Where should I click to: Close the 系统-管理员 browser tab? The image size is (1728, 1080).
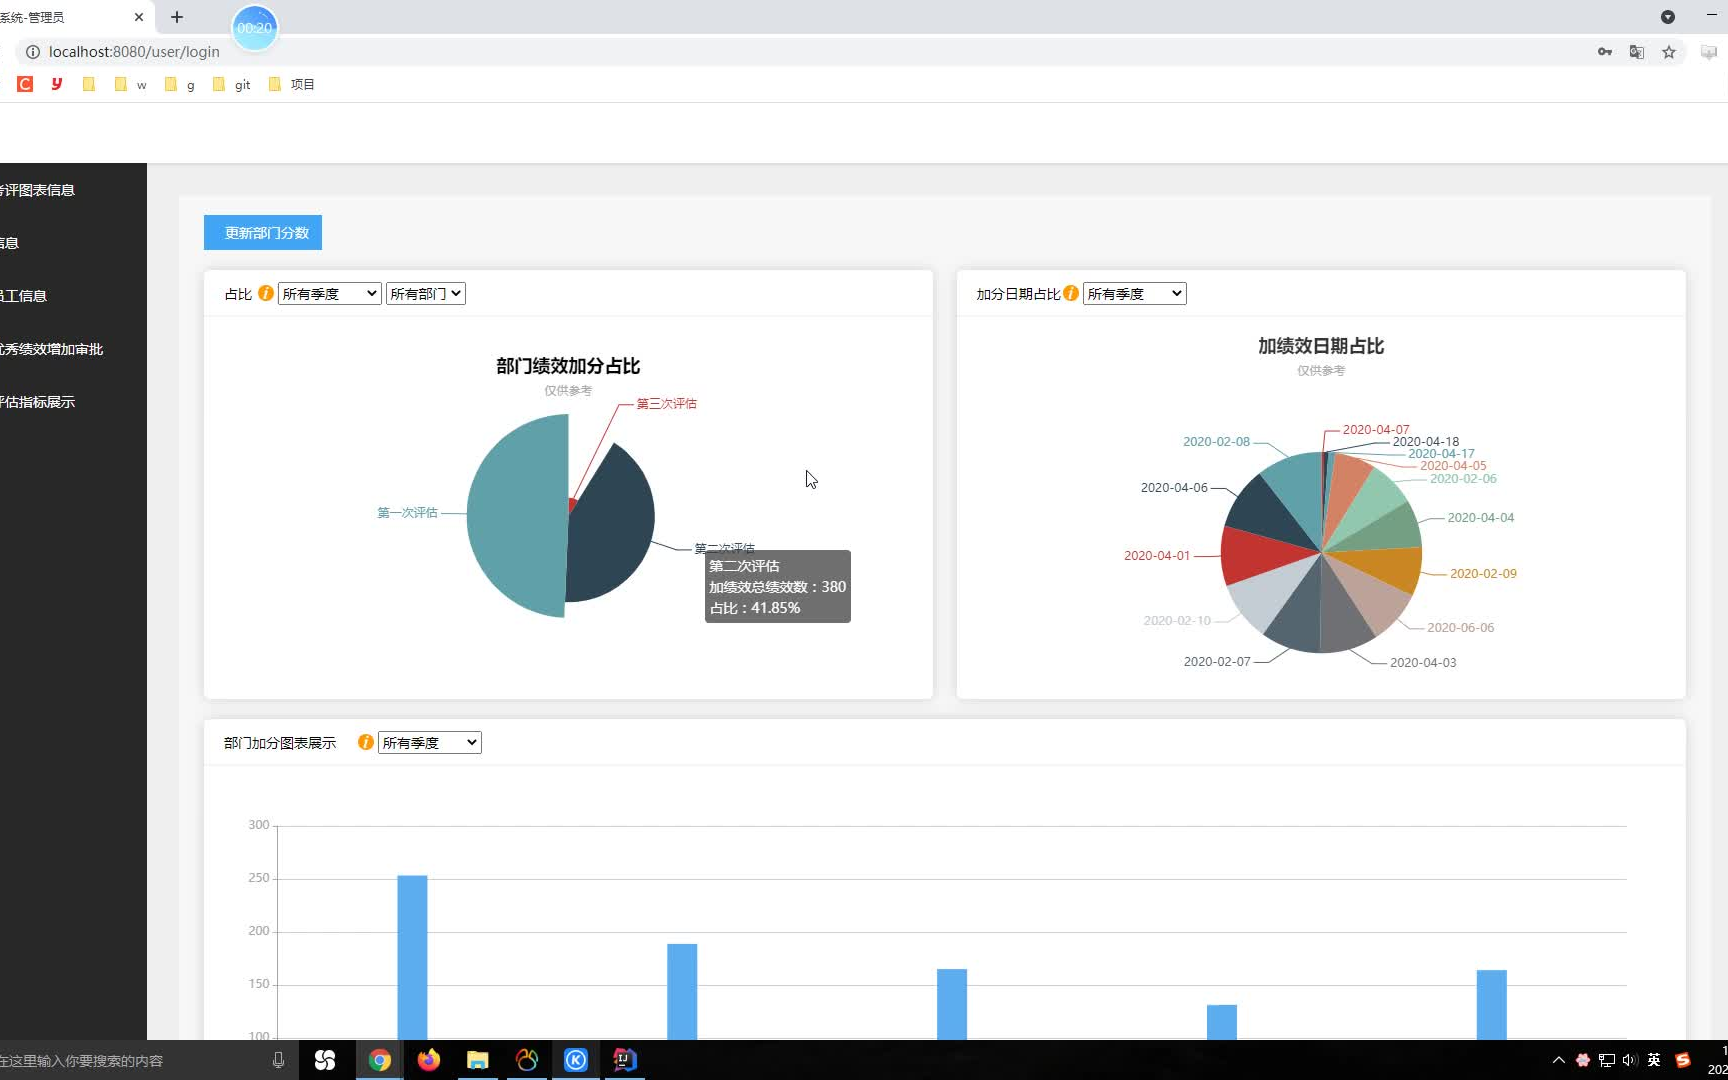pos(138,17)
